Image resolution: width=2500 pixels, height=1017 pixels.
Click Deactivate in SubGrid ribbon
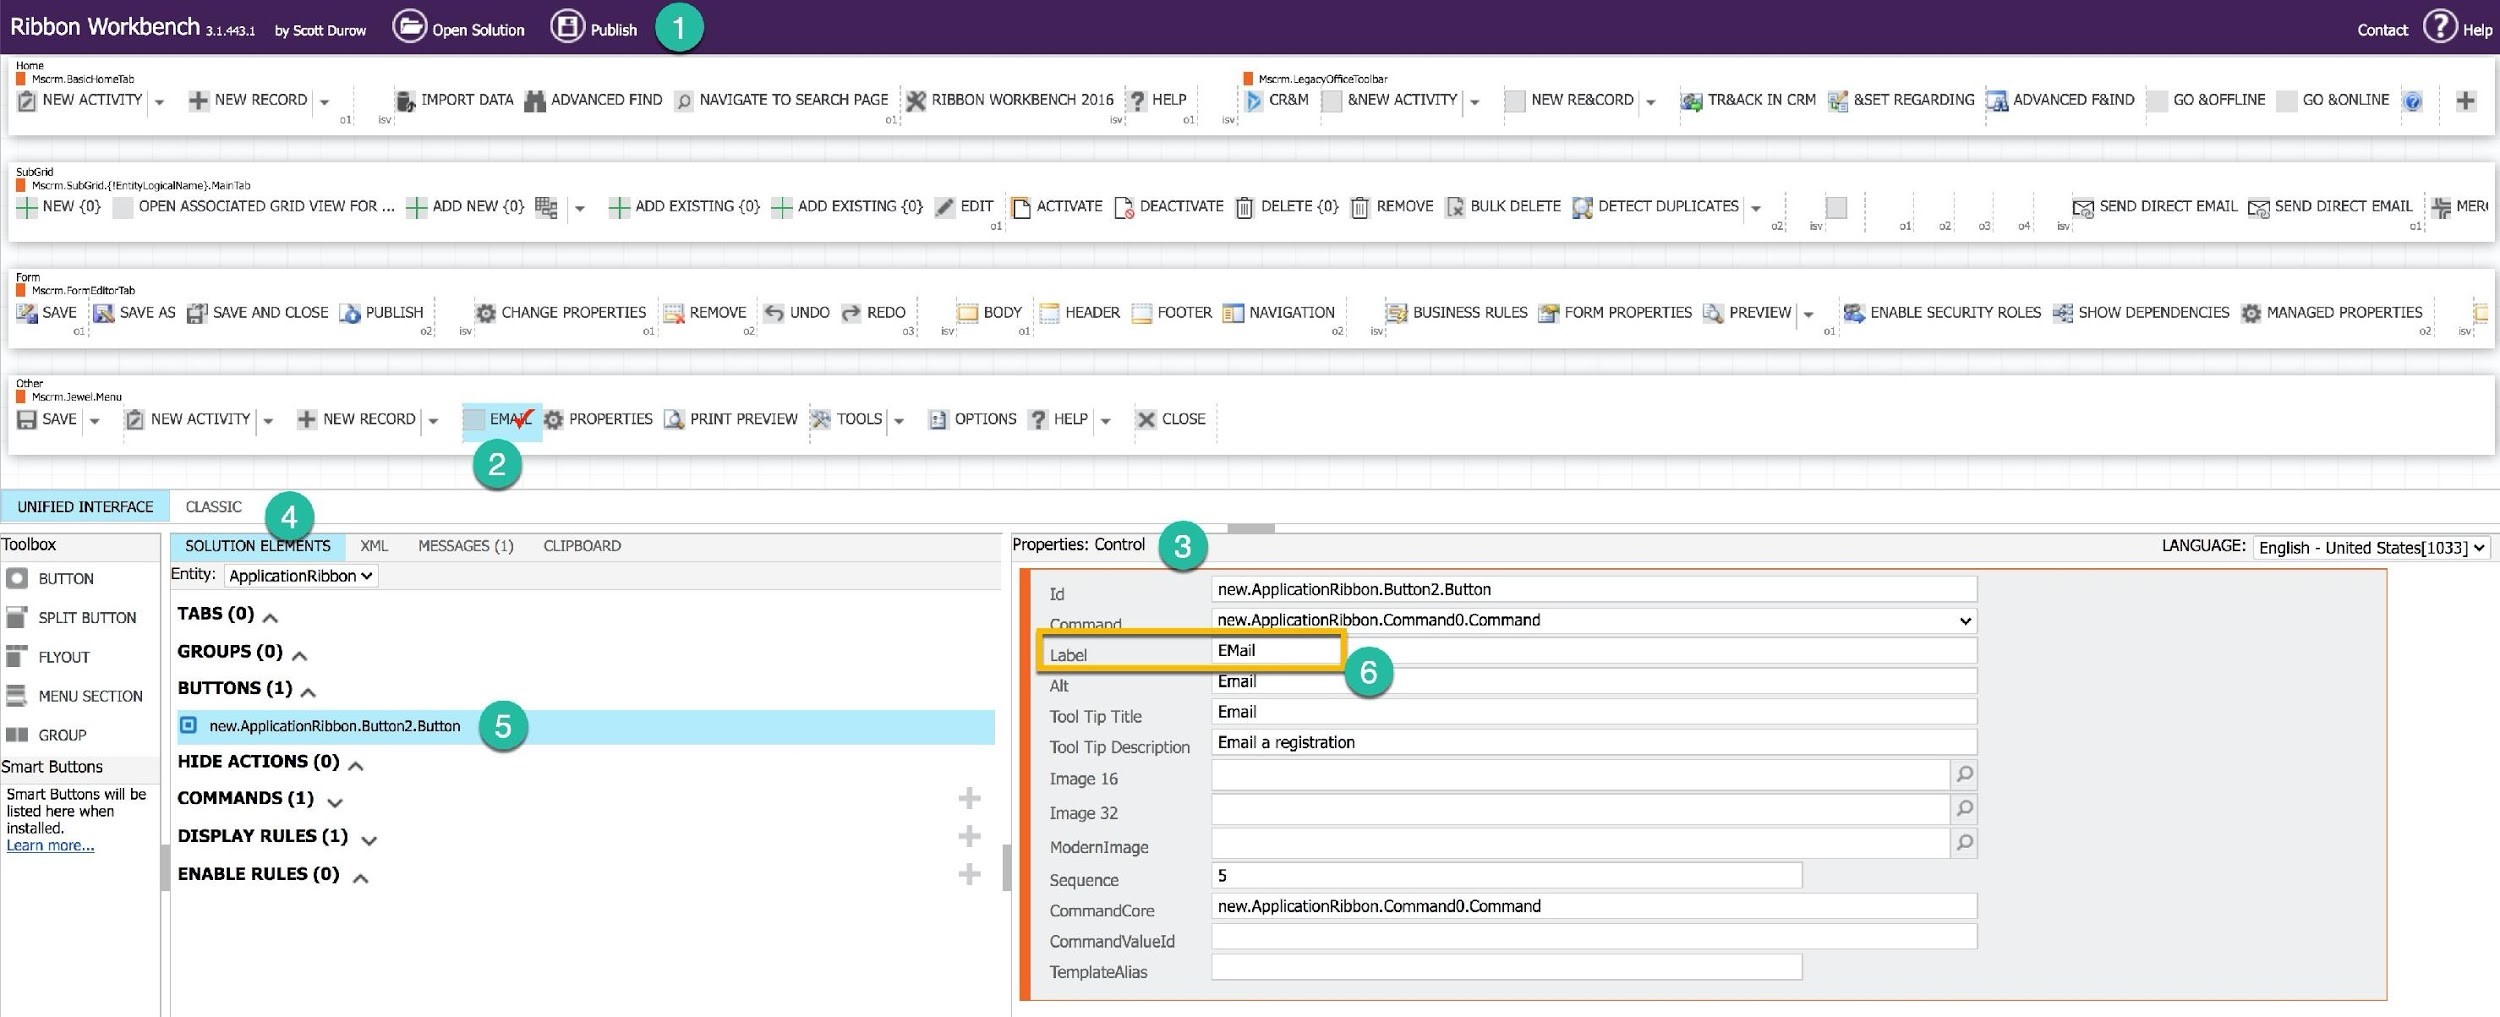1169,207
